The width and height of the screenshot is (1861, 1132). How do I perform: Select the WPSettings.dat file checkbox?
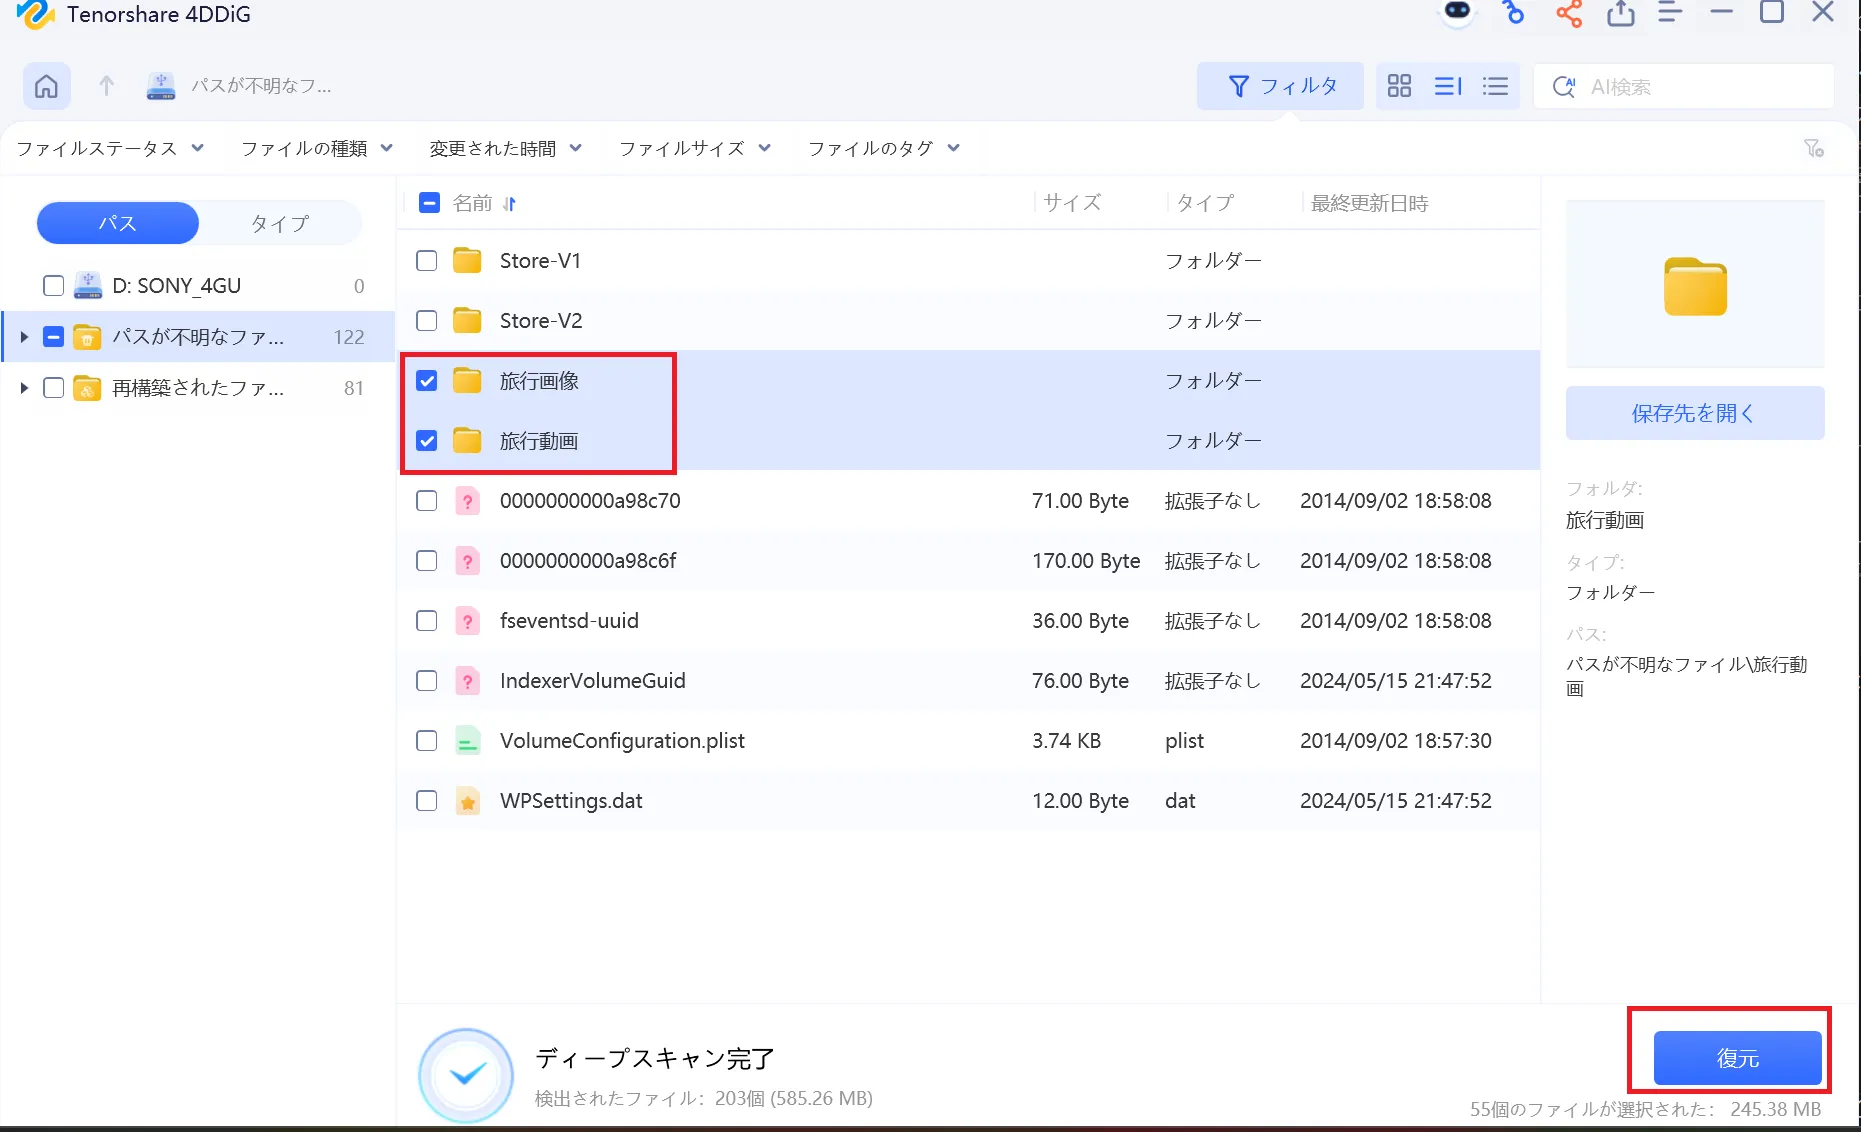(x=426, y=800)
